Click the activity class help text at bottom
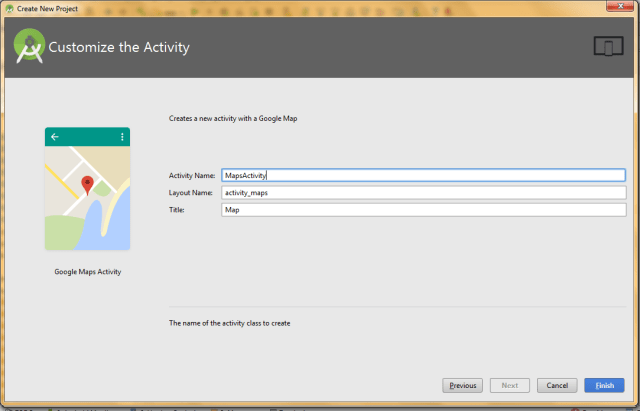The height and width of the screenshot is (411, 640). (x=231, y=323)
